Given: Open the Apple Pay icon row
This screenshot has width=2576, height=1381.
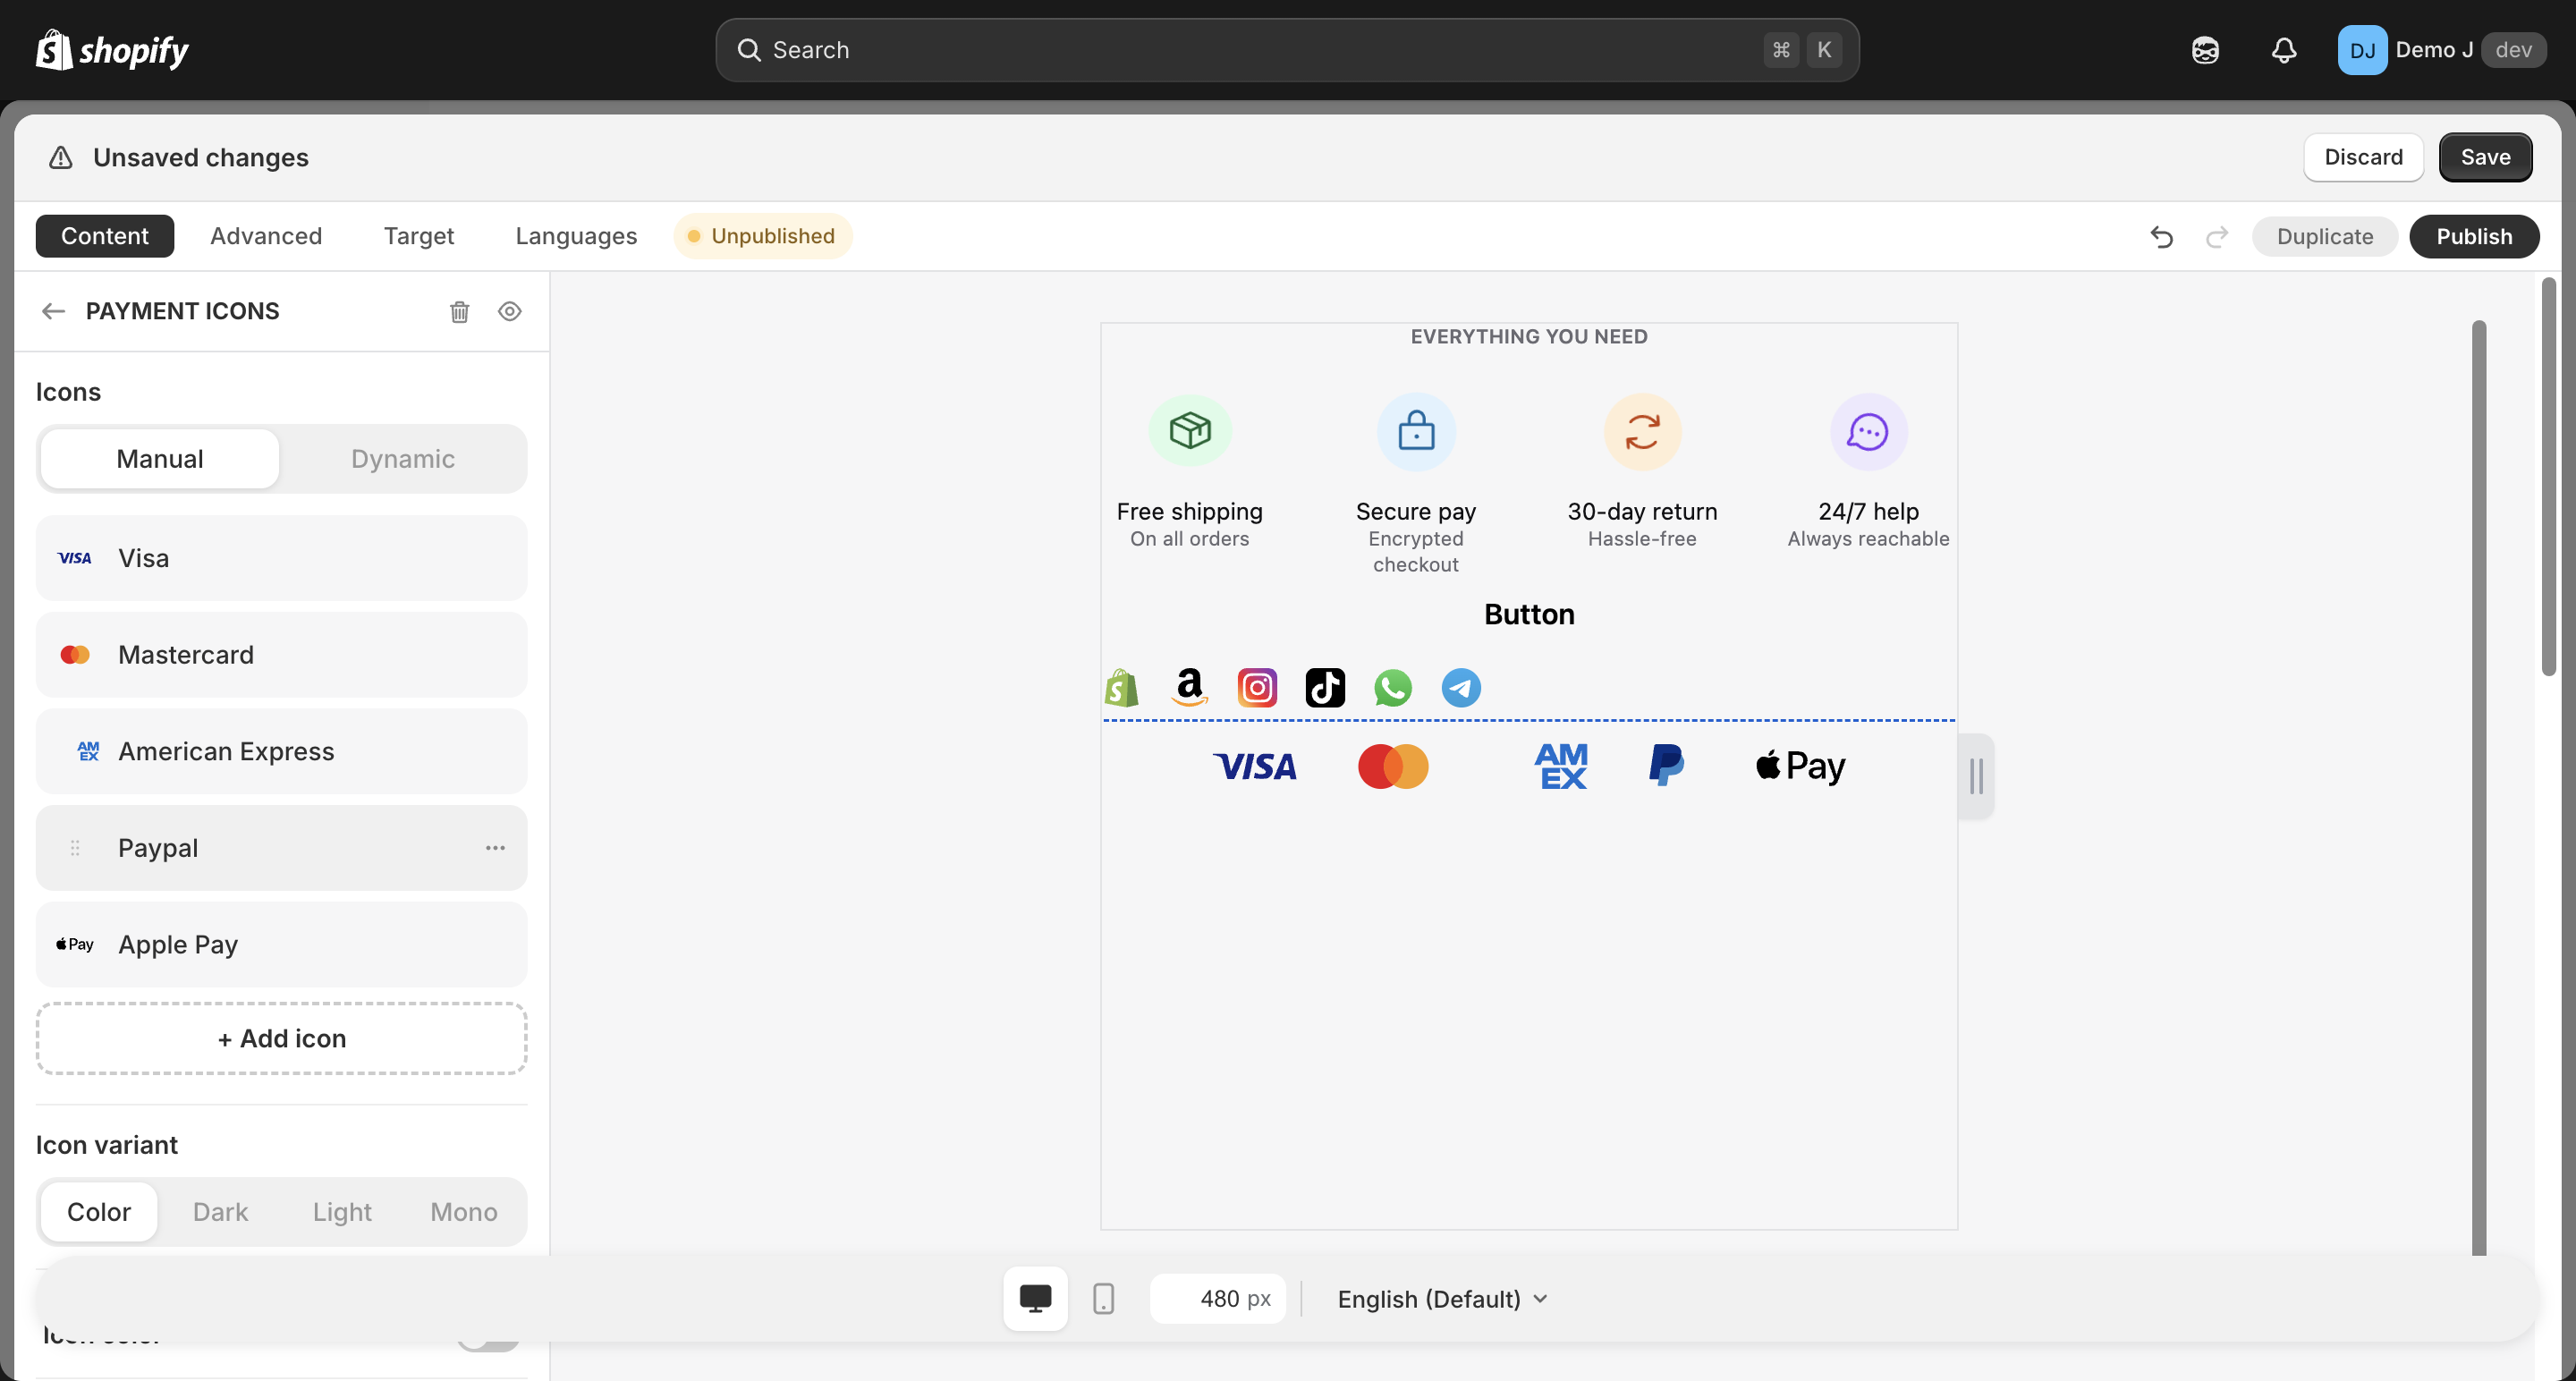Looking at the screenshot, I should point(282,945).
